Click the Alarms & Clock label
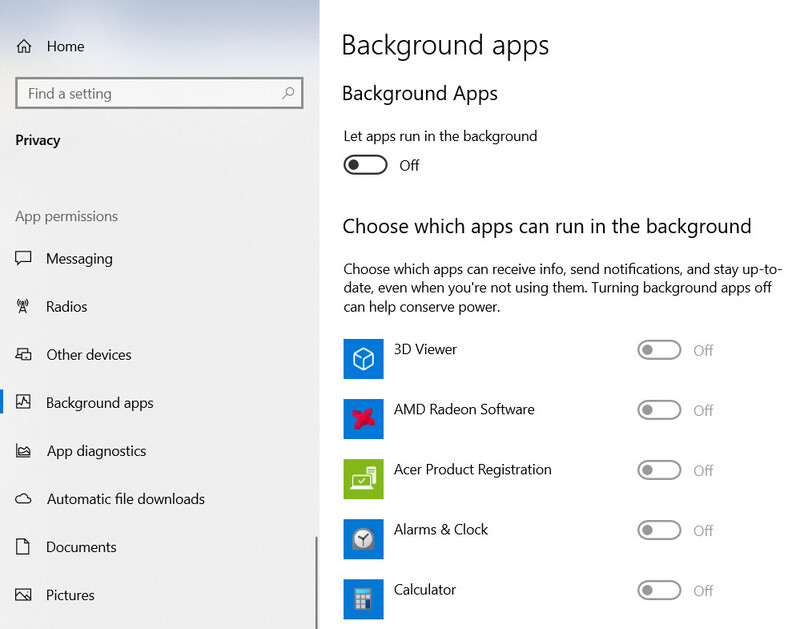The image size is (800, 629). (441, 530)
